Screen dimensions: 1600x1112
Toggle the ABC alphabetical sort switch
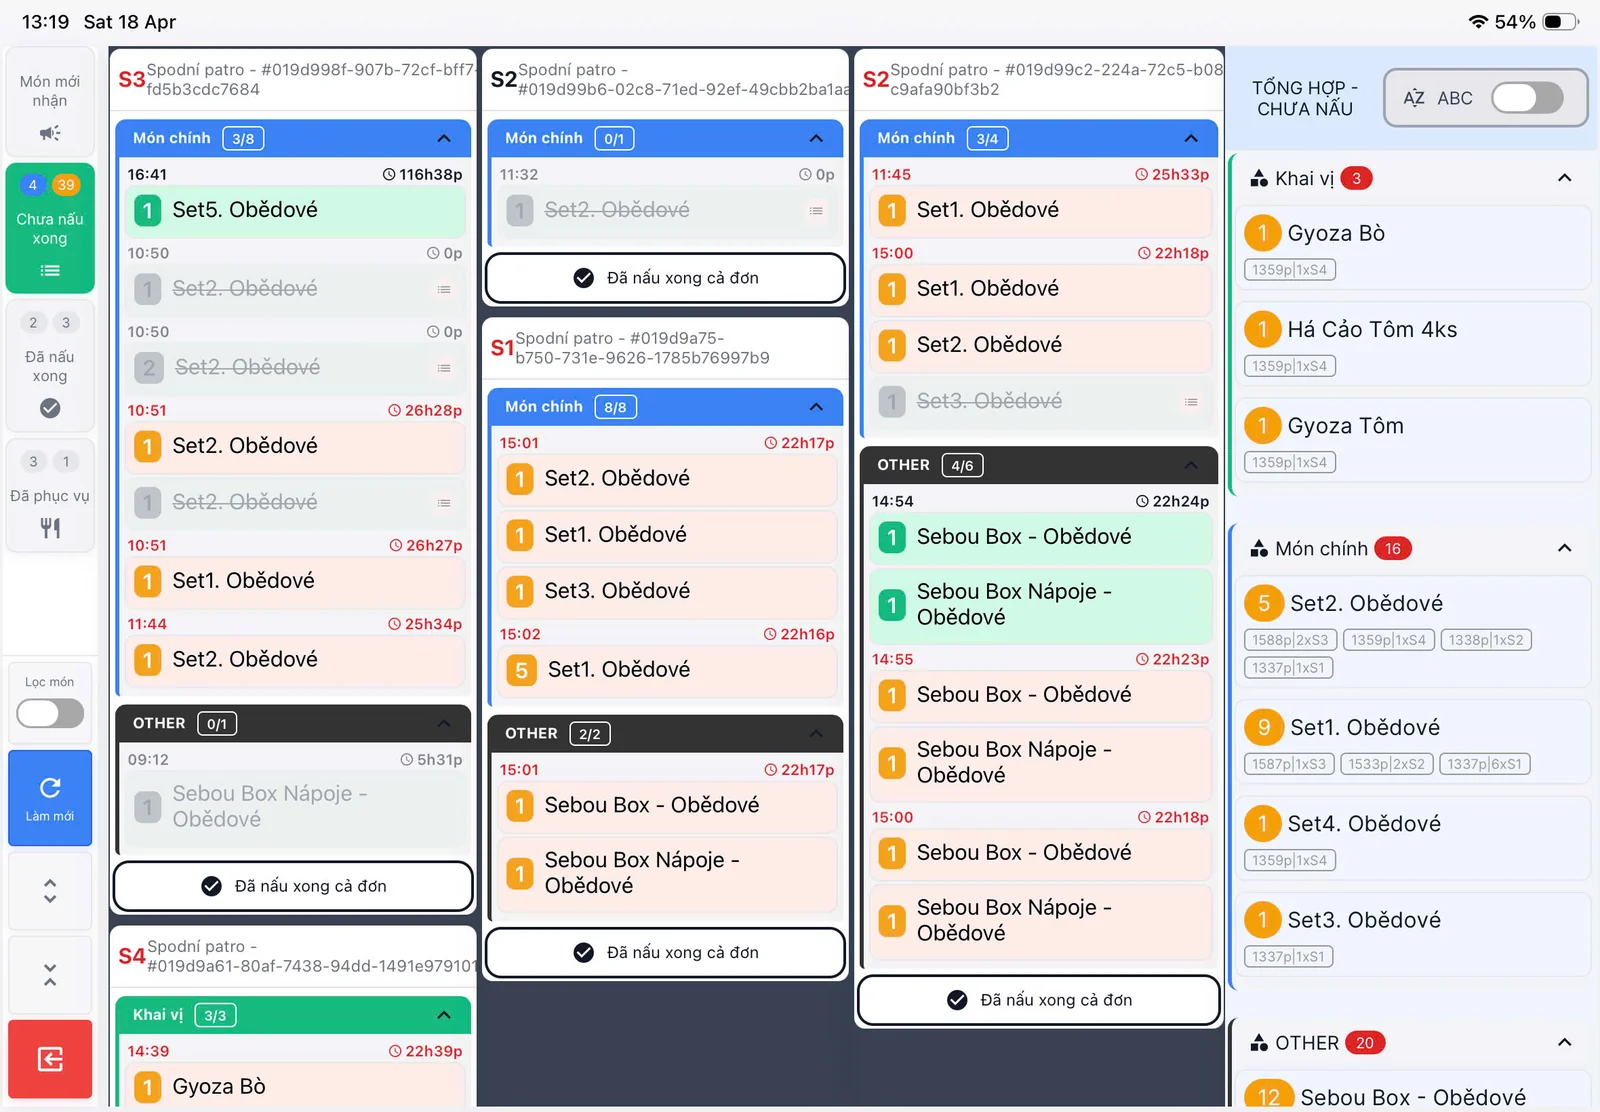(x=1527, y=98)
